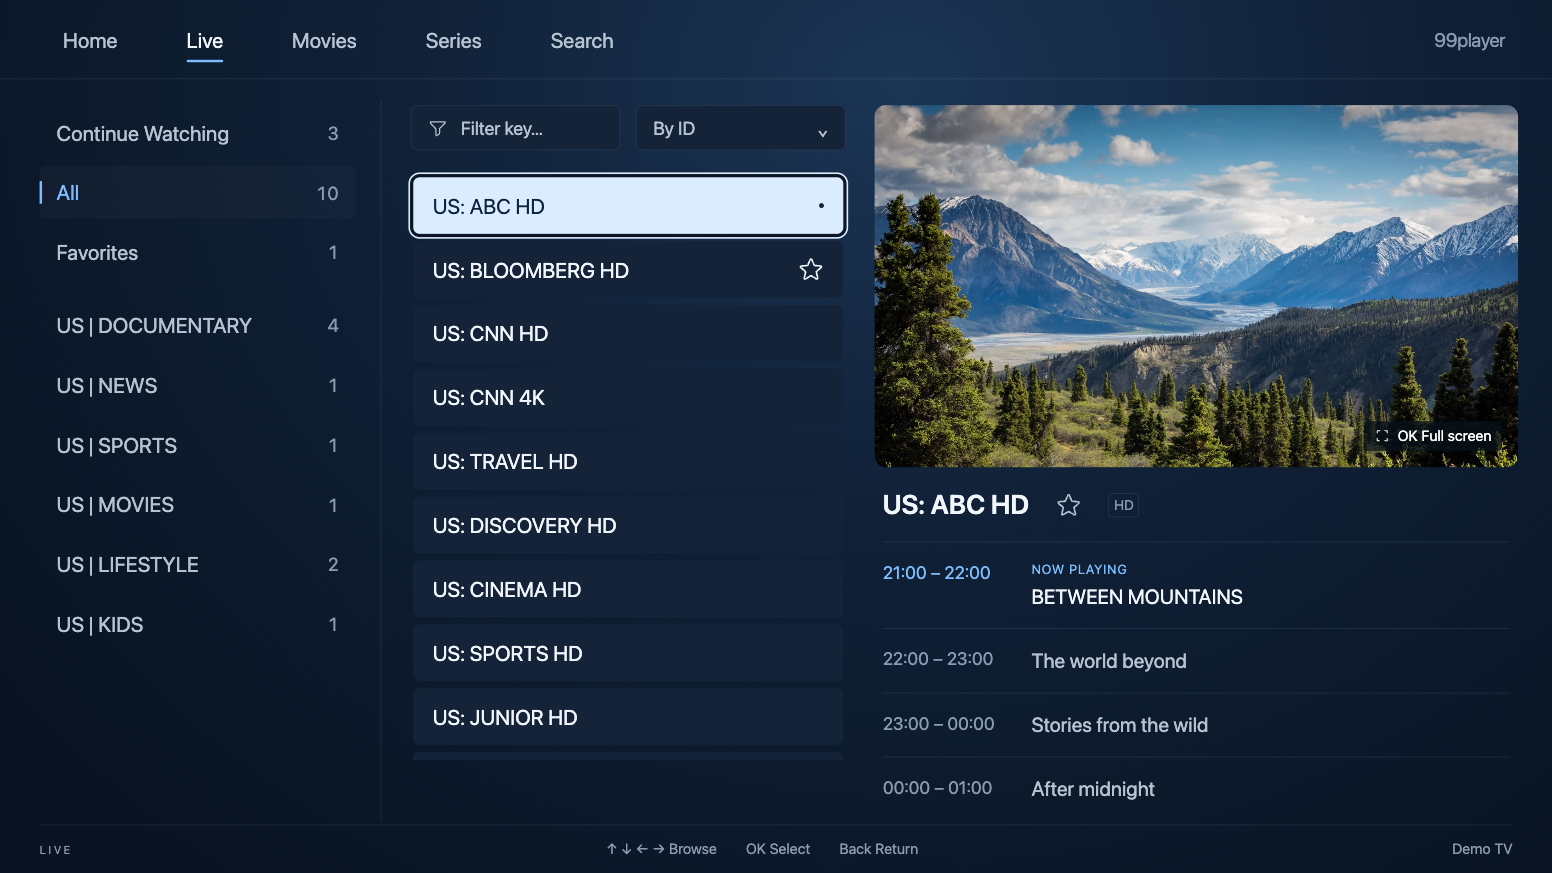Toggle favorite star next to US: ABC HD title
This screenshot has height=873, width=1552.
(1068, 505)
